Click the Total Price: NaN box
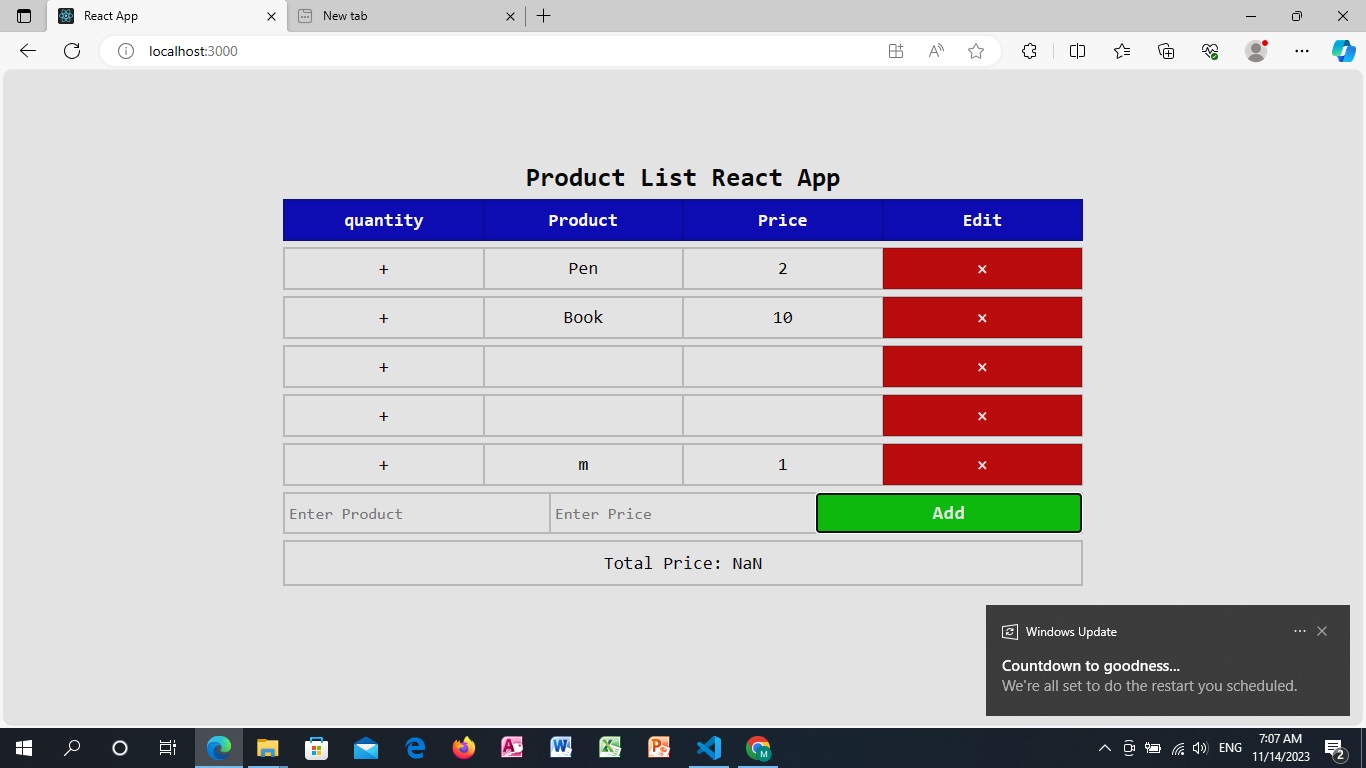 click(683, 563)
